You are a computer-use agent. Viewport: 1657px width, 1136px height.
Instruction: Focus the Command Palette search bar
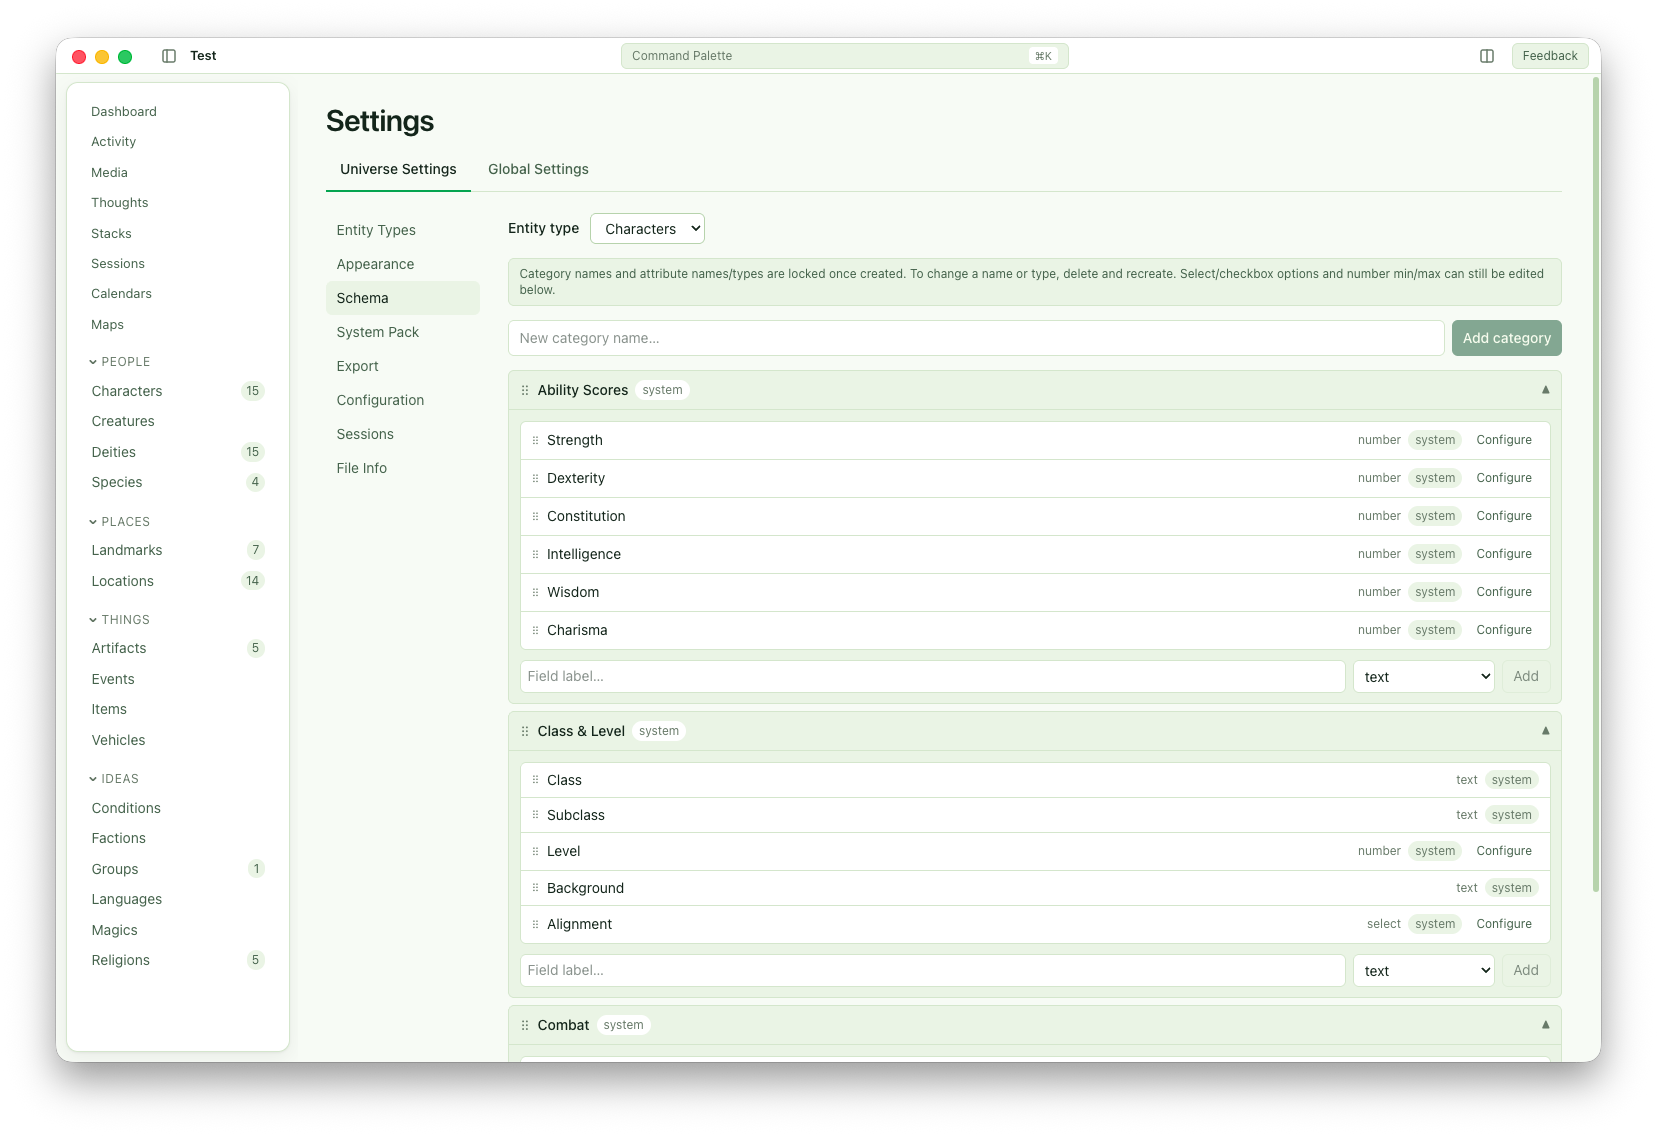[844, 56]
